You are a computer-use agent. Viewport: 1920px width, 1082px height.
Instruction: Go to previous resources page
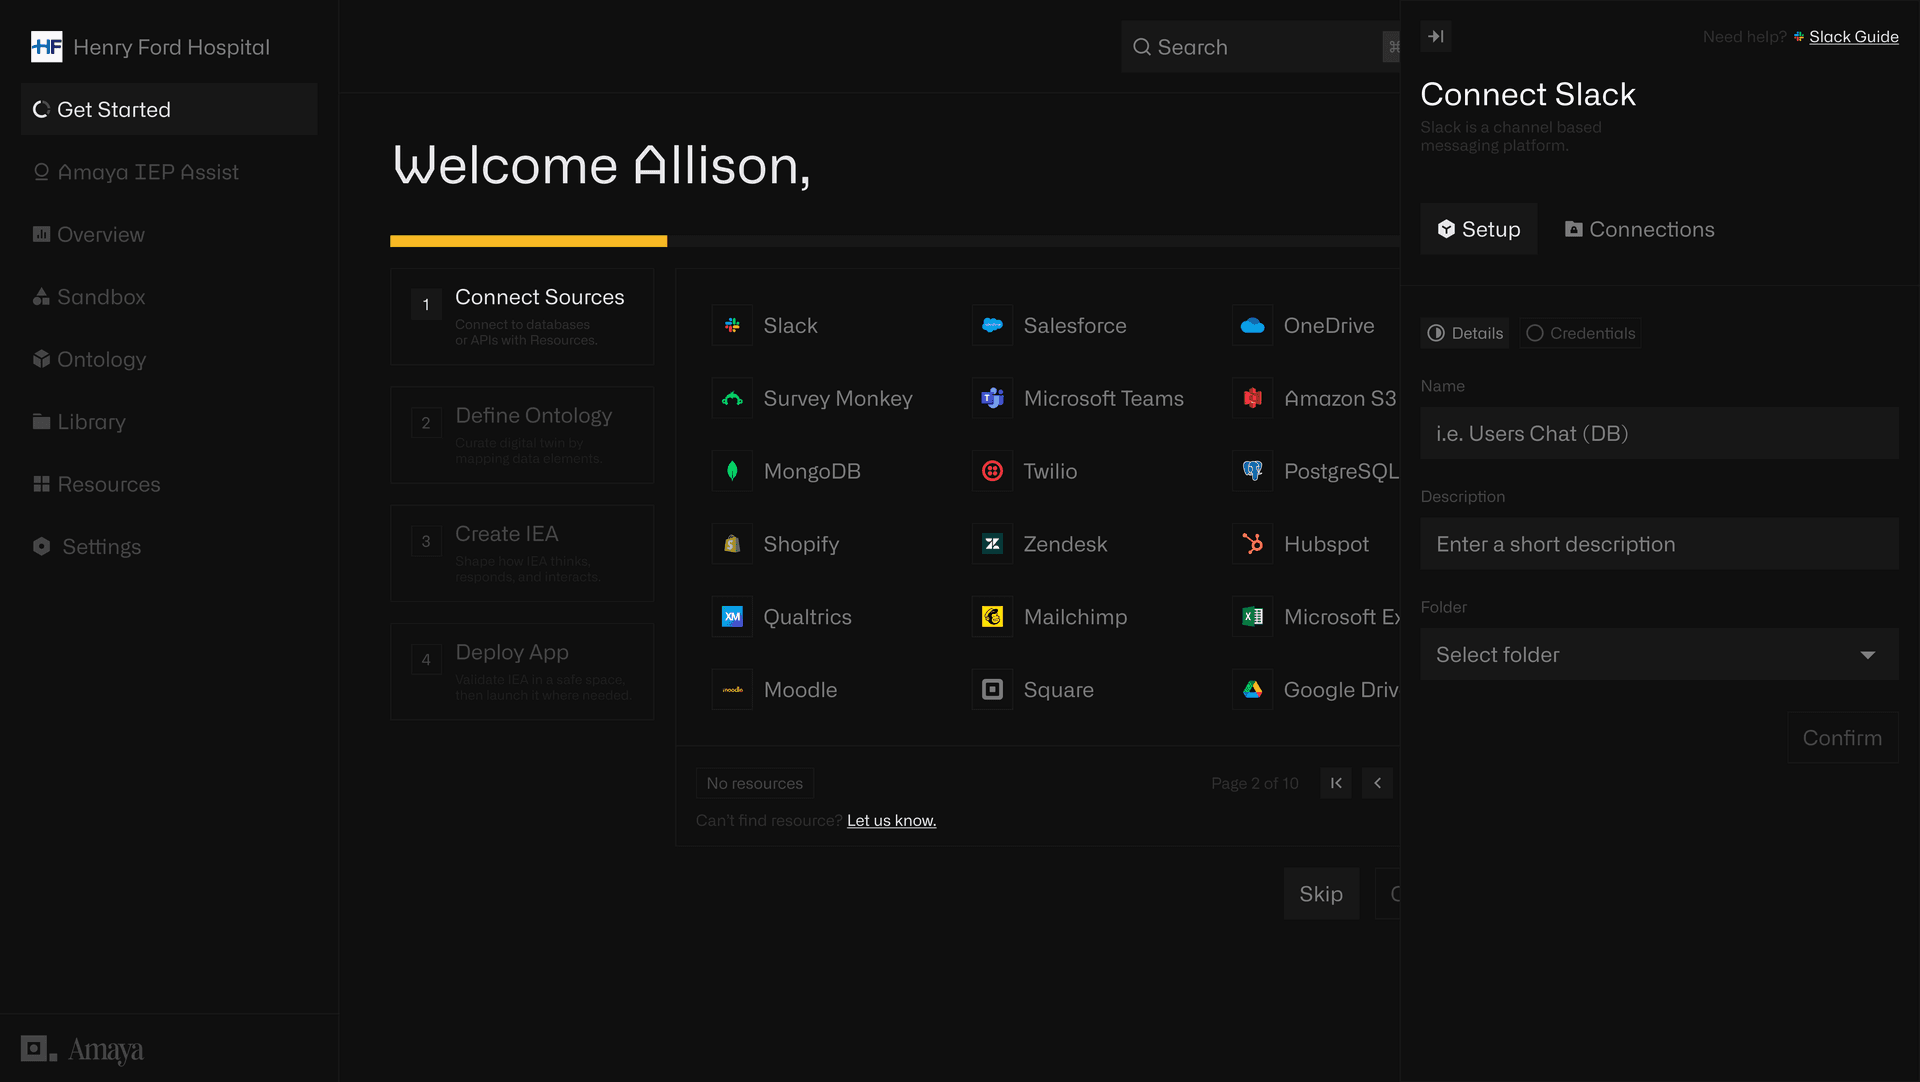(1377, 783)
